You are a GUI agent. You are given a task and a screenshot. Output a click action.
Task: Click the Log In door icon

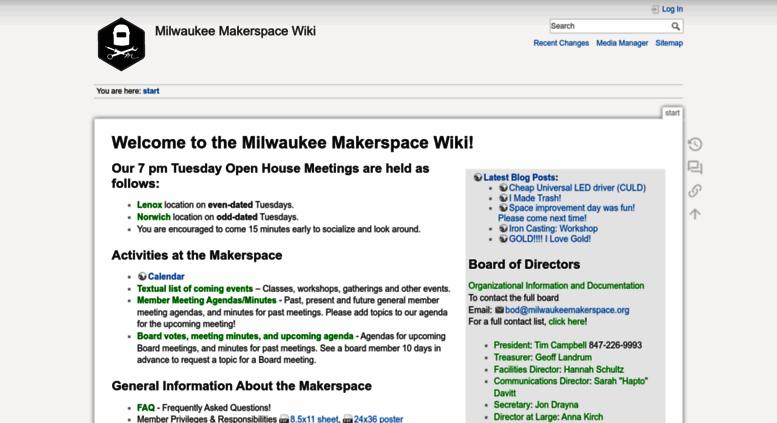(655, 9)
